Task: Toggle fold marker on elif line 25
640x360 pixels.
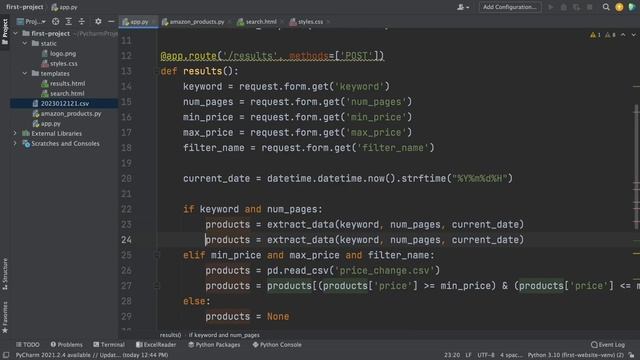Action: (x=156, y=255)
